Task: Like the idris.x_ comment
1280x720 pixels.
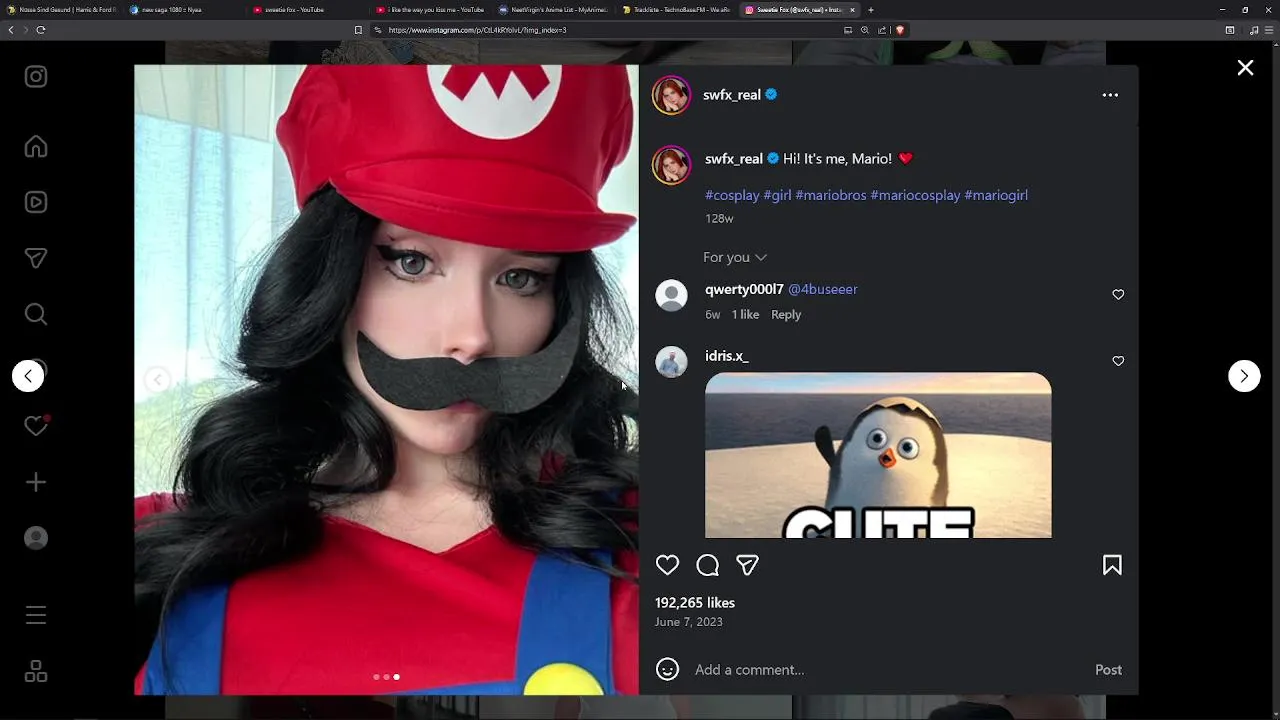Action: click(x=1118, y=361)
